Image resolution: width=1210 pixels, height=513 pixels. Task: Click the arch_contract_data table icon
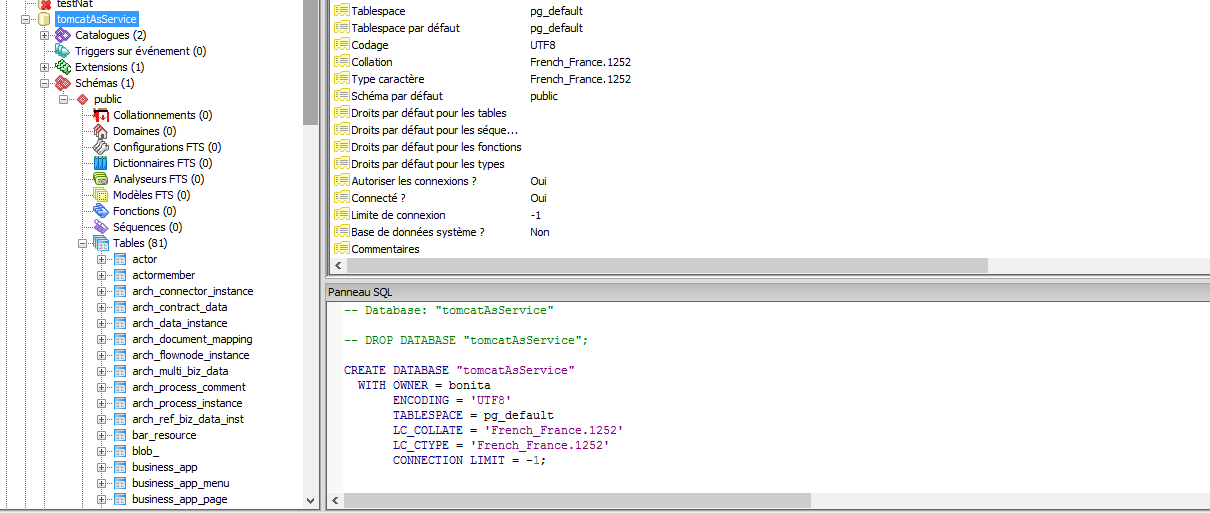click(x=120, y=307)
